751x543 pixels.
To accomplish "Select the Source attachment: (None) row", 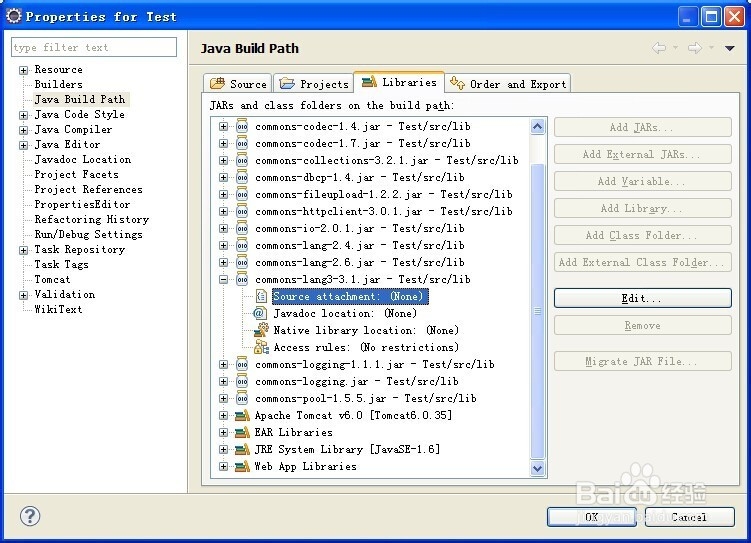I will point(350,296).
